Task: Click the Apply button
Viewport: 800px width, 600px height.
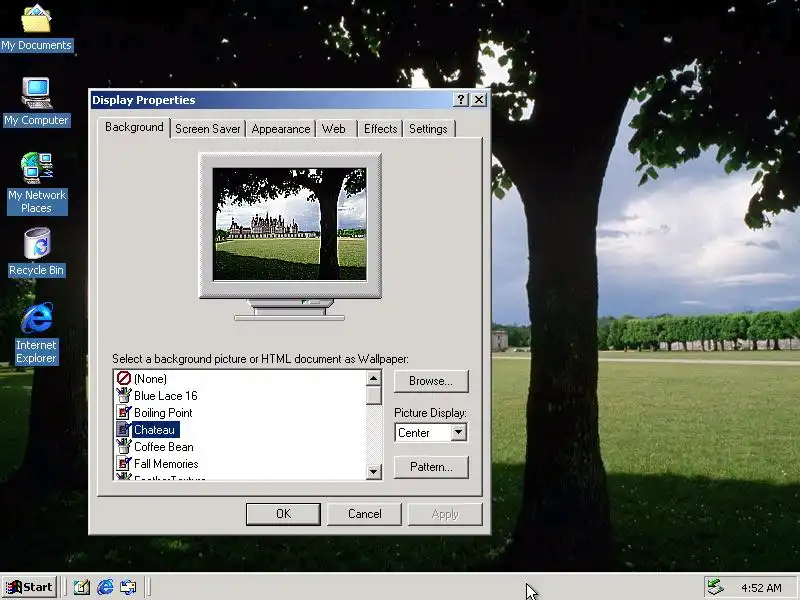Action: [445, 514]
